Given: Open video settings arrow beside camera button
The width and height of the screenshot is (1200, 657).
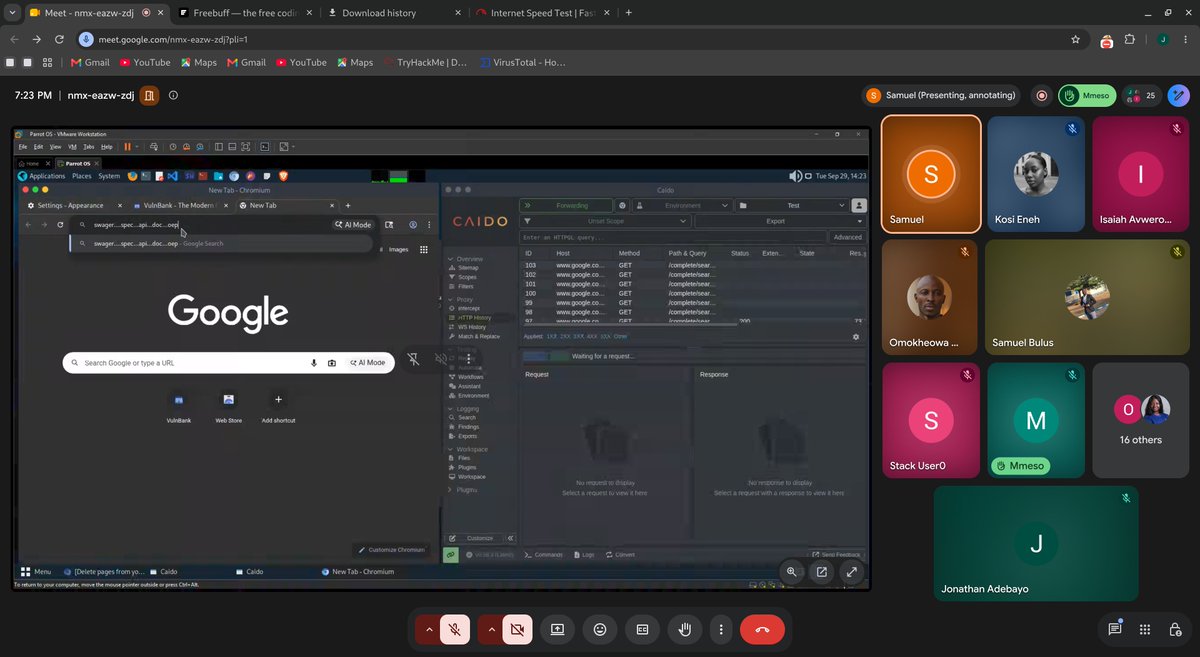Looking at the screenshot, I should [490, 629].
